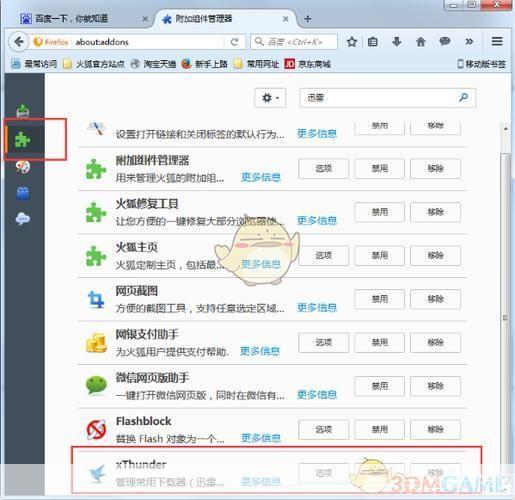This screenshot has height=500, width=515.
Task: Open add-on tools gear dropdown
Action: pos(270,98)
